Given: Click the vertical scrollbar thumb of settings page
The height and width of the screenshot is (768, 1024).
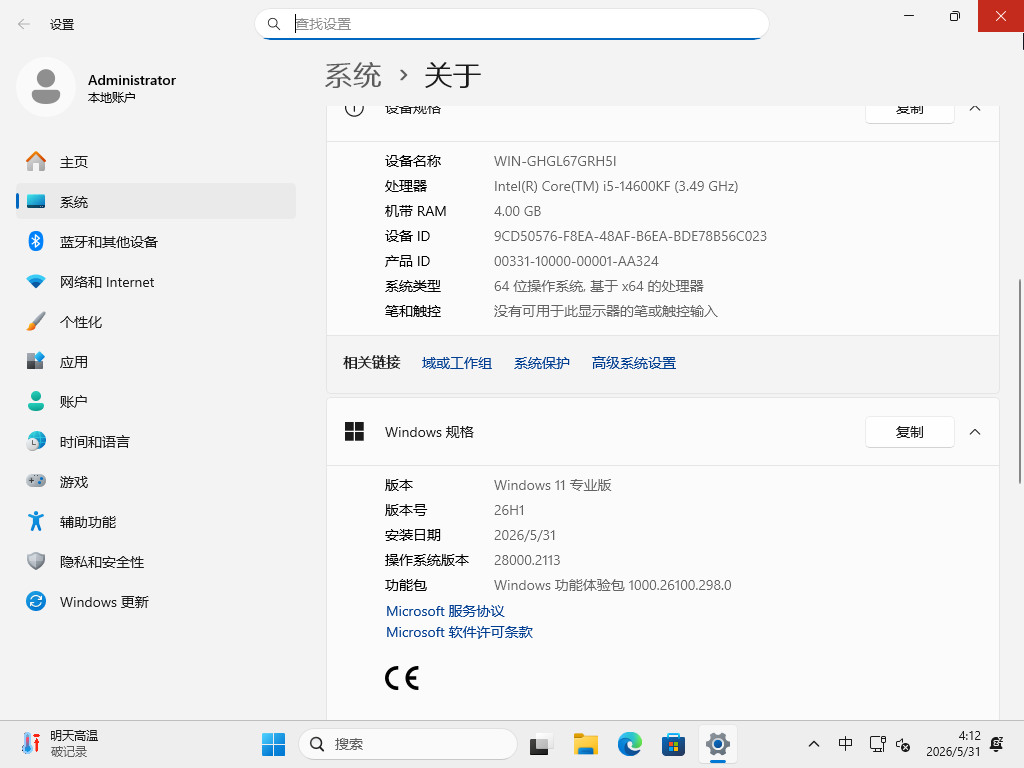Looking at the screenshot, I should pyautogui.click(x=1019, y=381).
